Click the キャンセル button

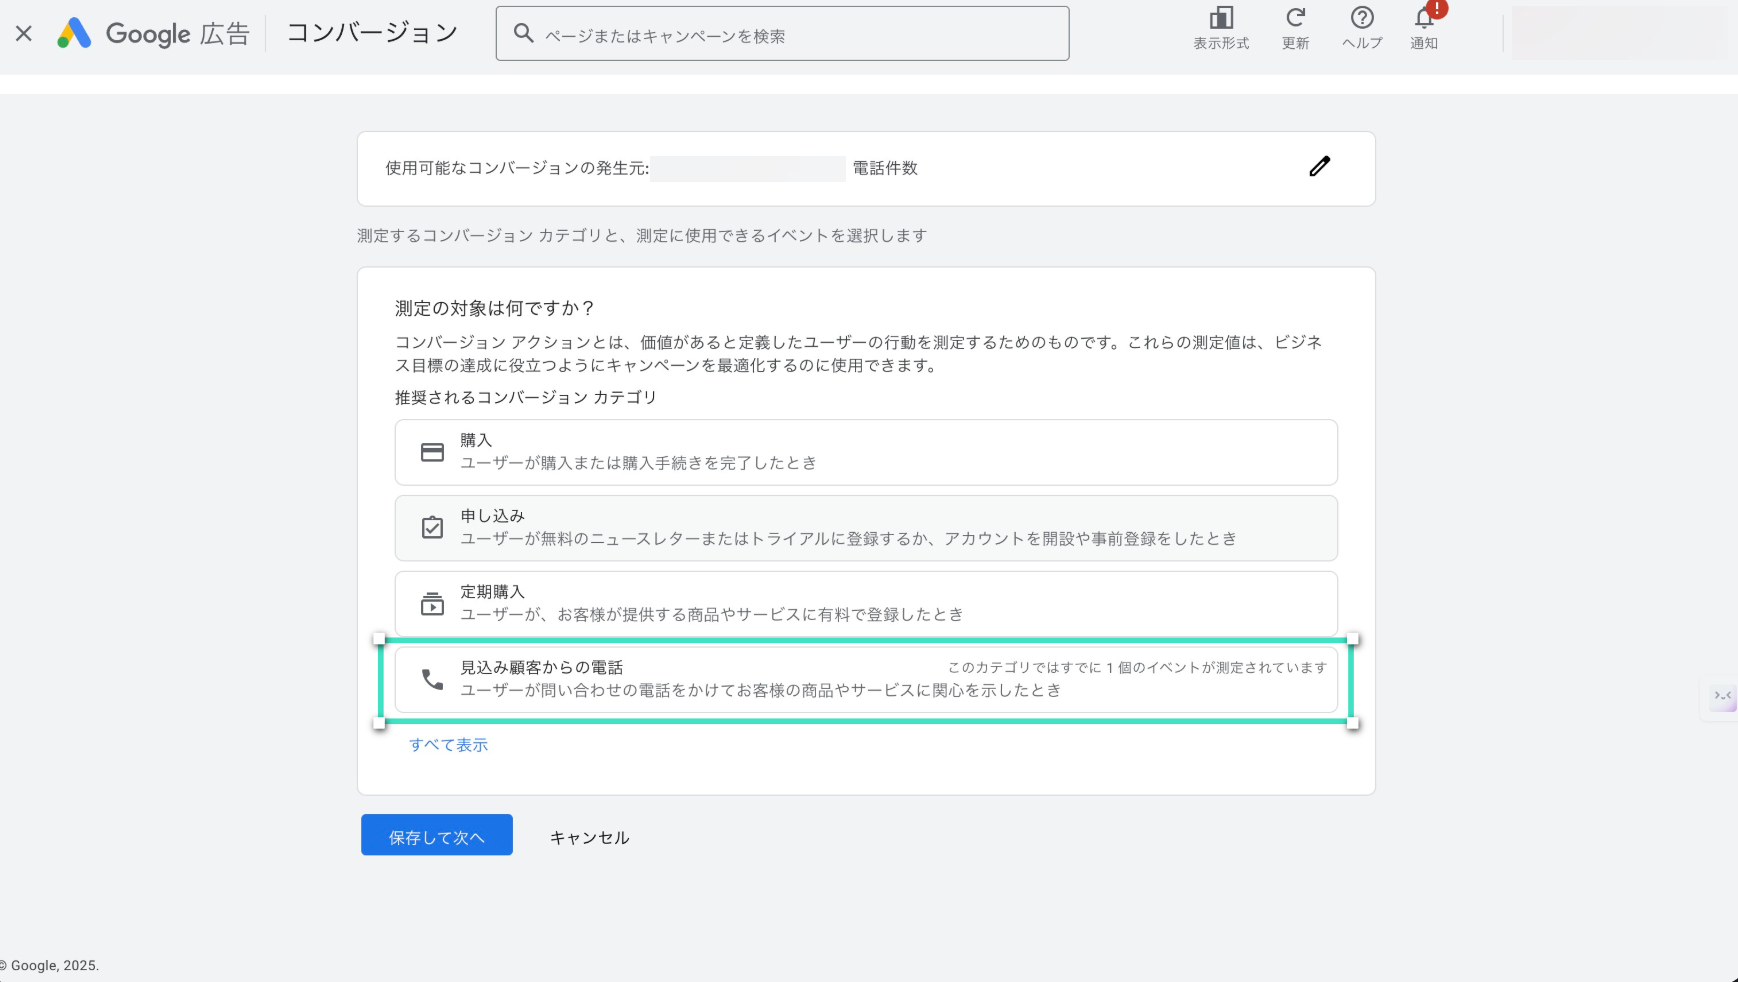[x=589, y=838]
